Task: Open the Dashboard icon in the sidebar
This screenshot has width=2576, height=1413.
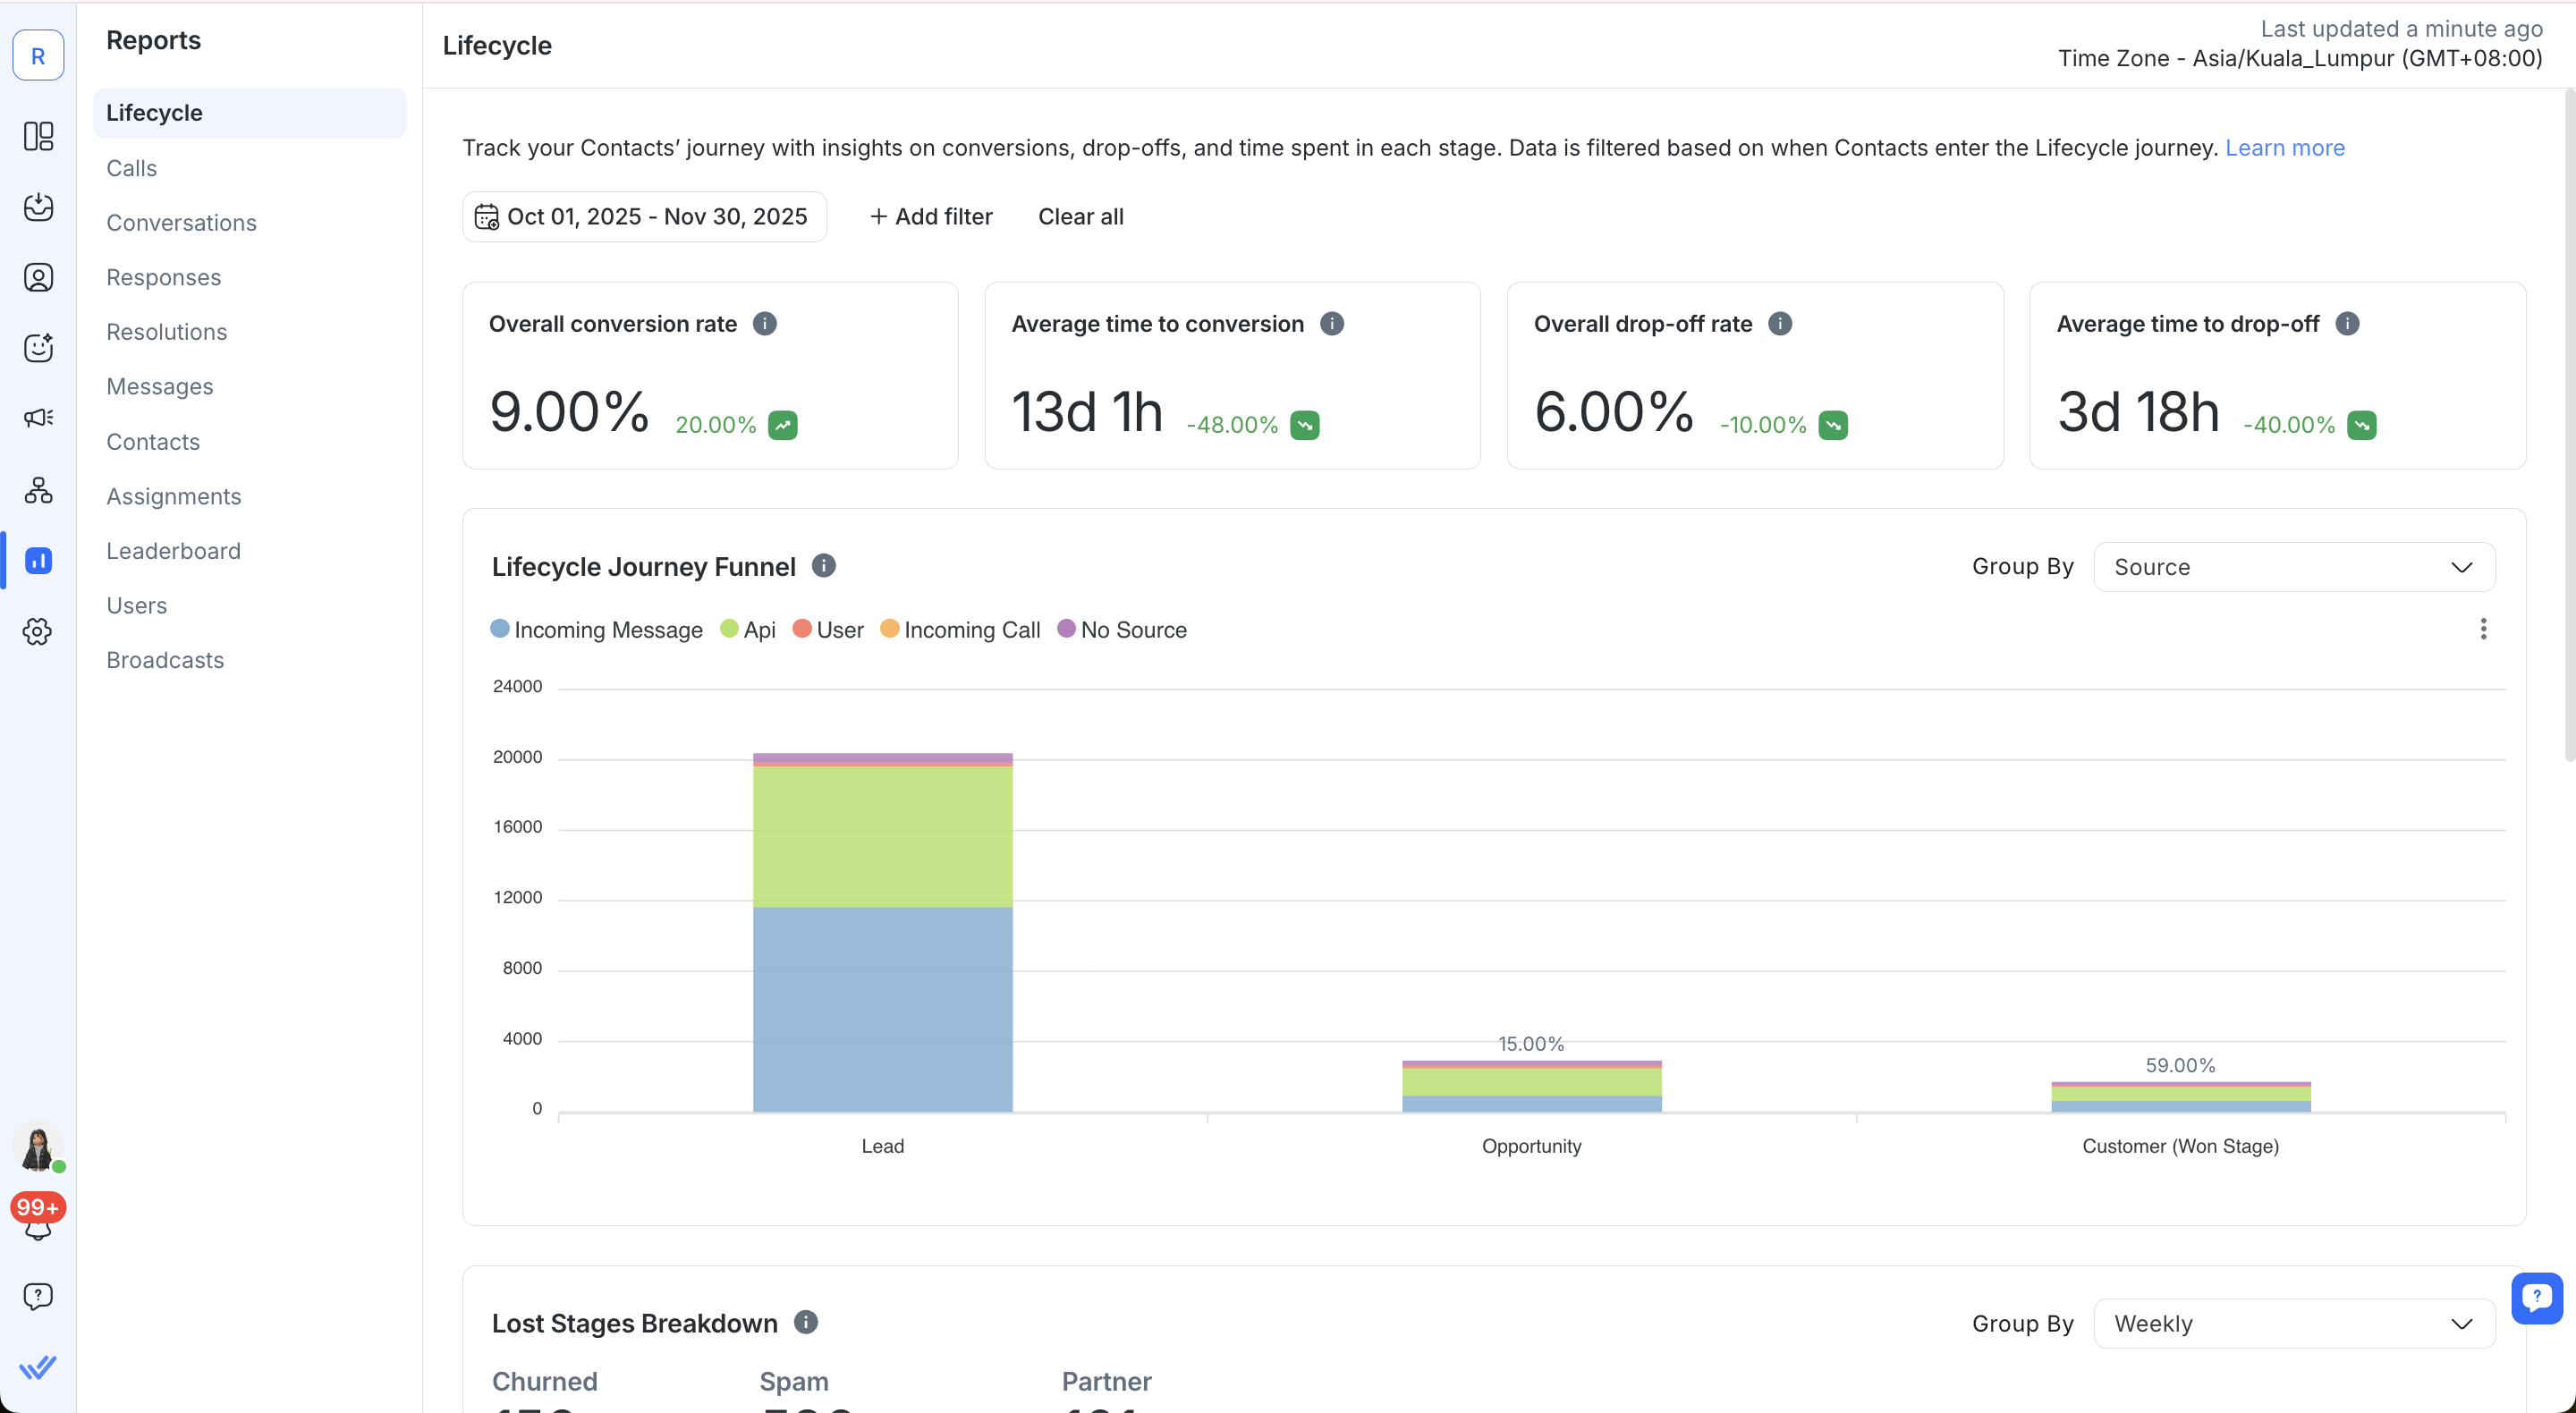Action: pos(39,137)
